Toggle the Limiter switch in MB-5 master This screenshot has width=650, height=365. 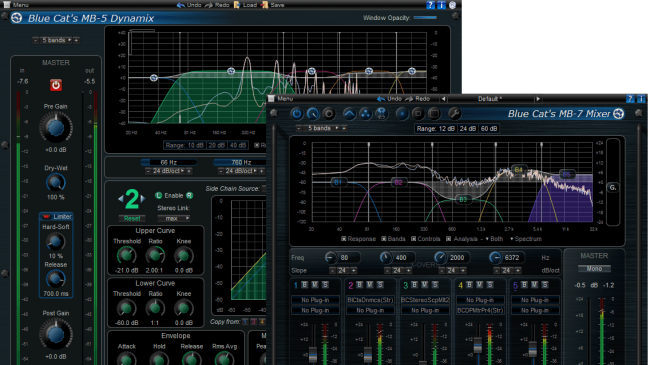click(46, 217)
